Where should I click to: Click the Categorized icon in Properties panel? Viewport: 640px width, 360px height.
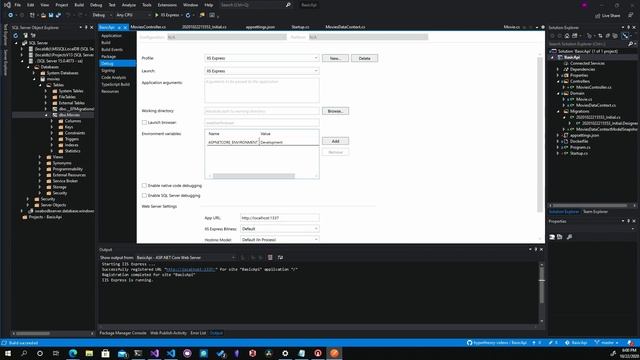tap(552, 237)
